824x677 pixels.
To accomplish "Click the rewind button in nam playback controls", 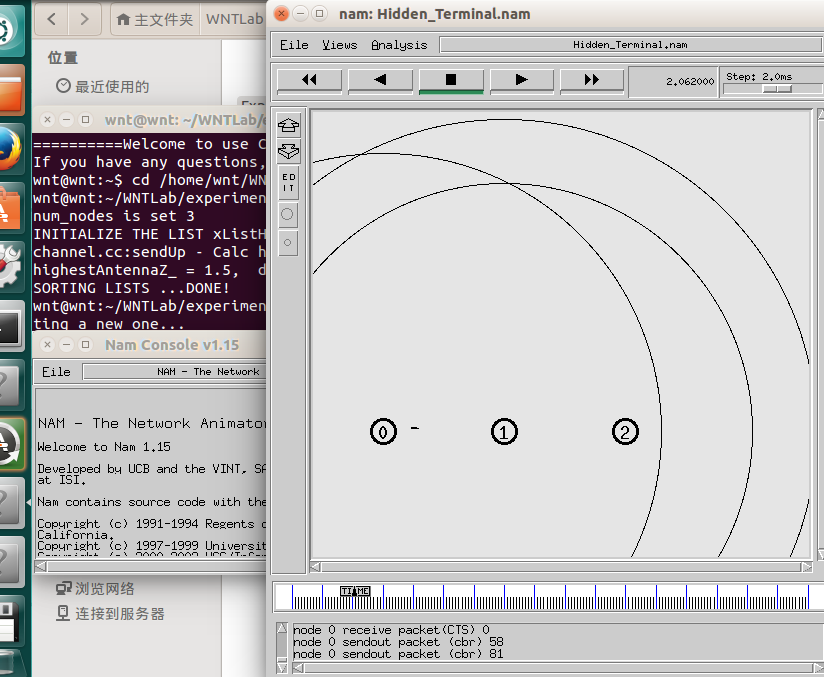I will pyautogui.click(x=309, y=80).
